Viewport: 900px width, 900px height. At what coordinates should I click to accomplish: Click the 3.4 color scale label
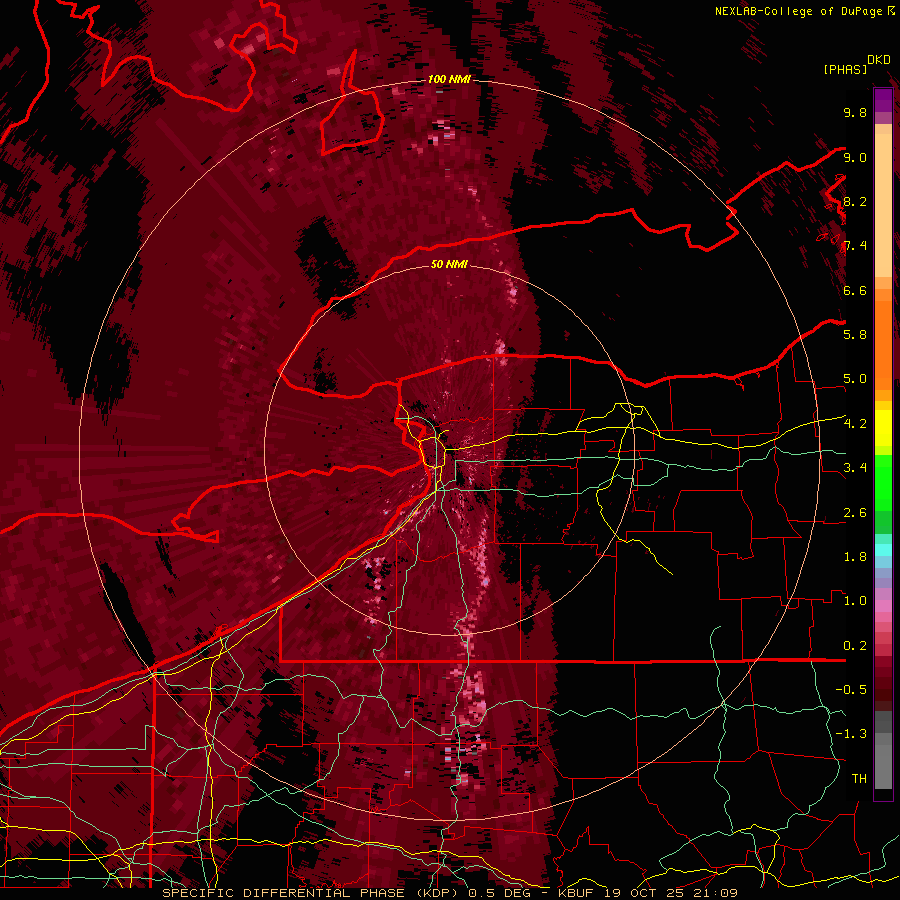click(855, 468)
